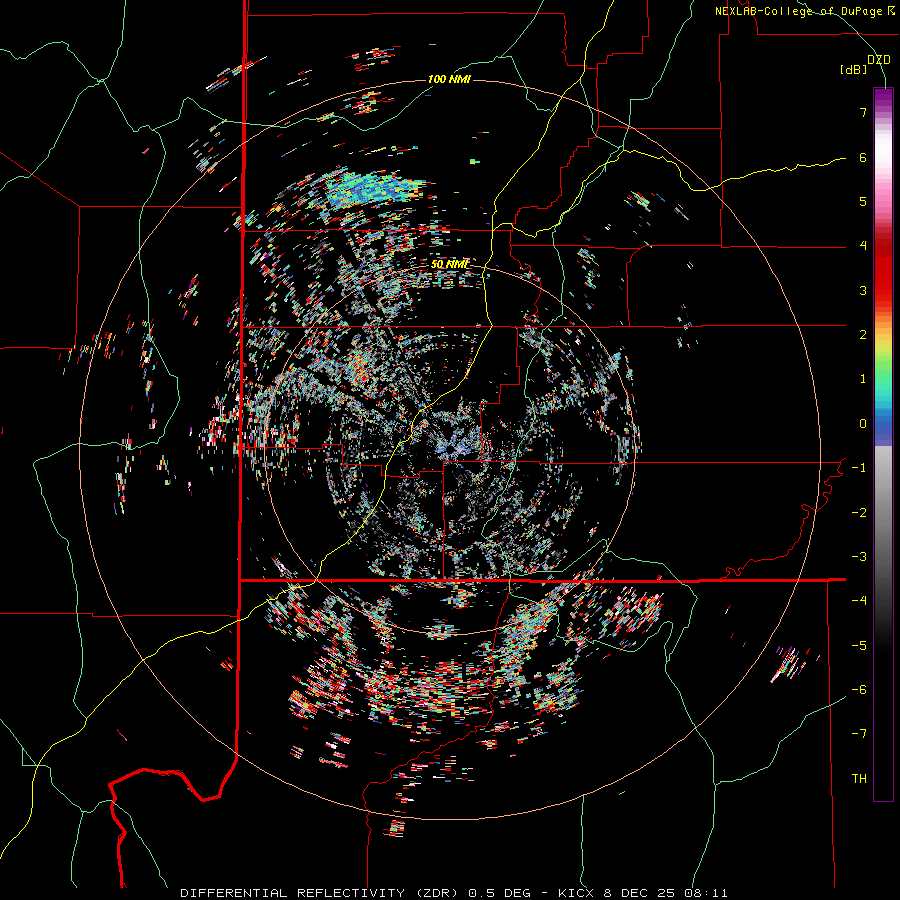
Task: Click the -6 value on color scale
Action: point(859,690)
